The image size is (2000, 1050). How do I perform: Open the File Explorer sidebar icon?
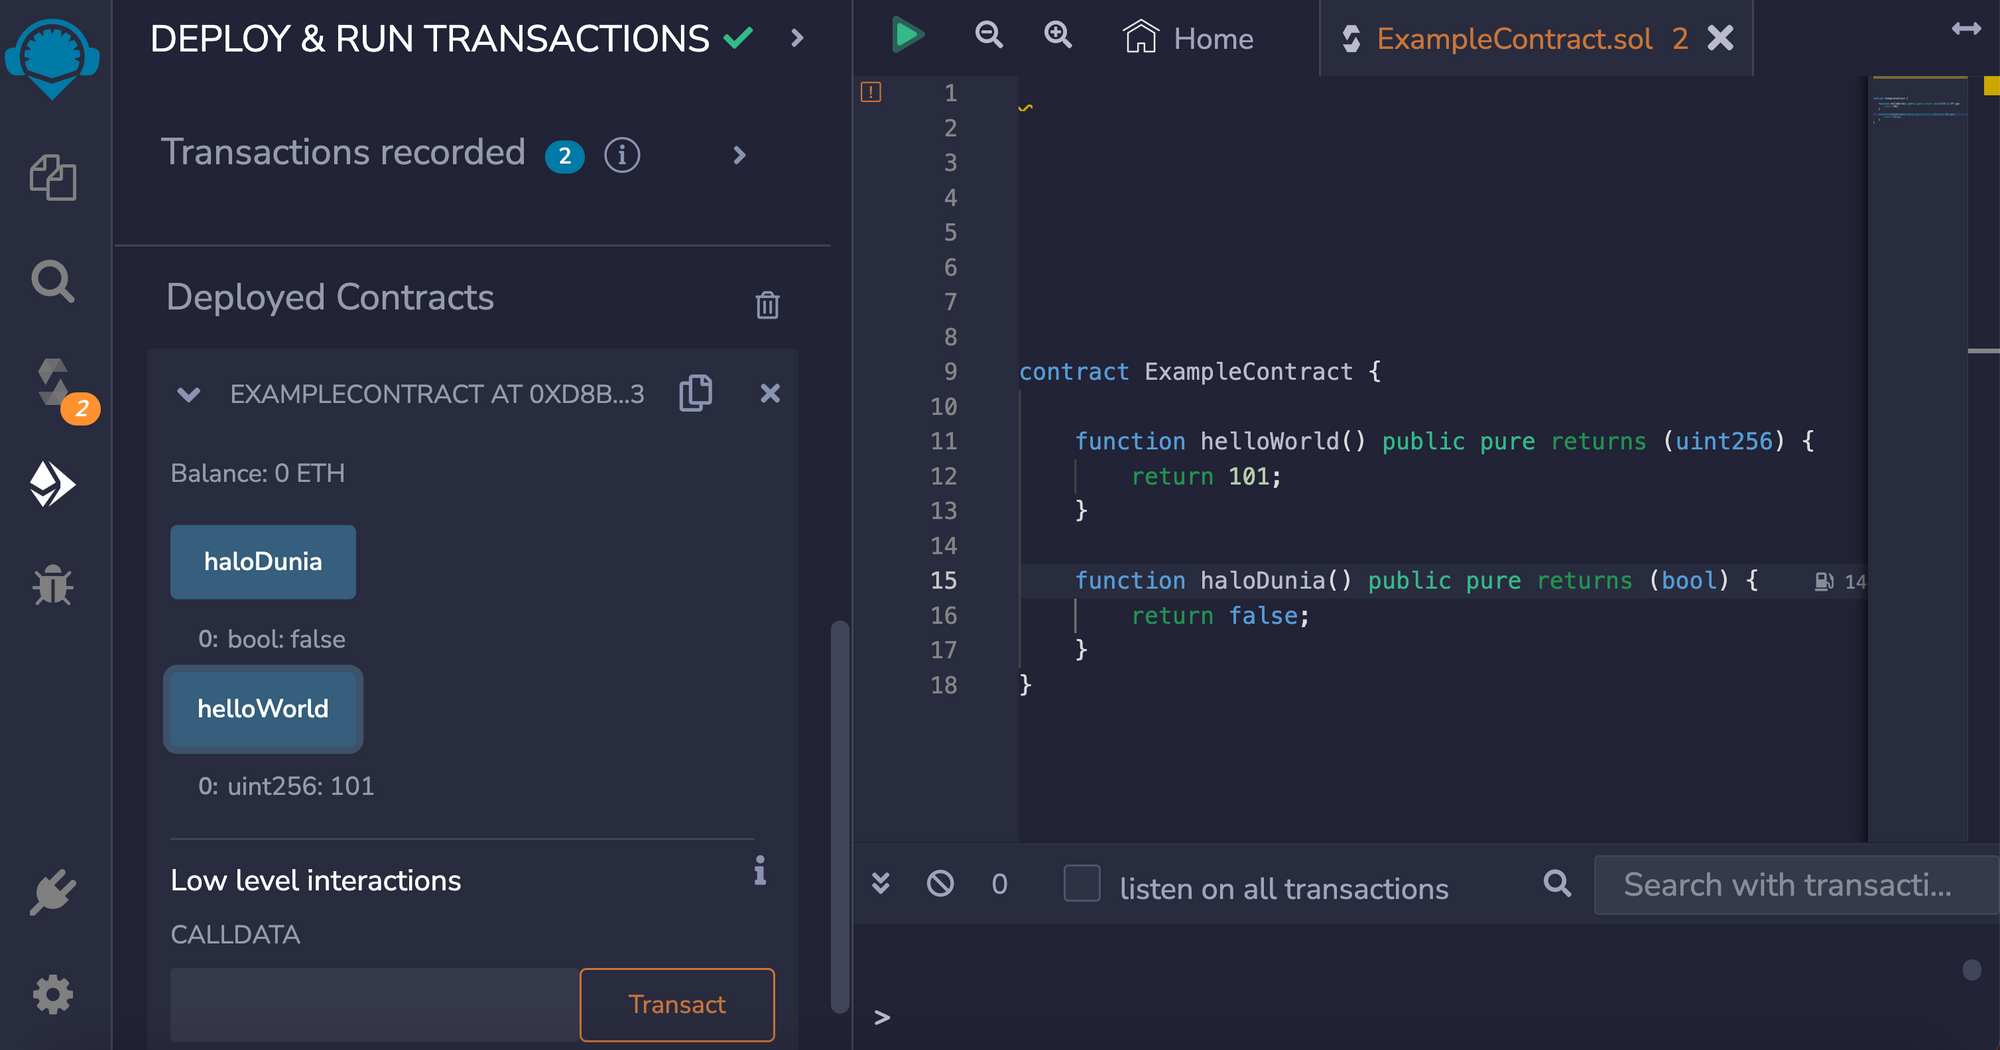(x=53, y=178)
